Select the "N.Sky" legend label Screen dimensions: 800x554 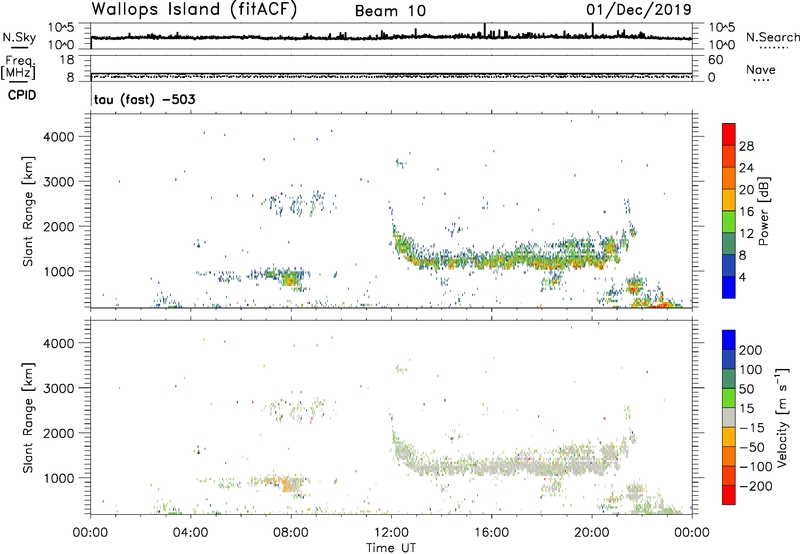19,37
